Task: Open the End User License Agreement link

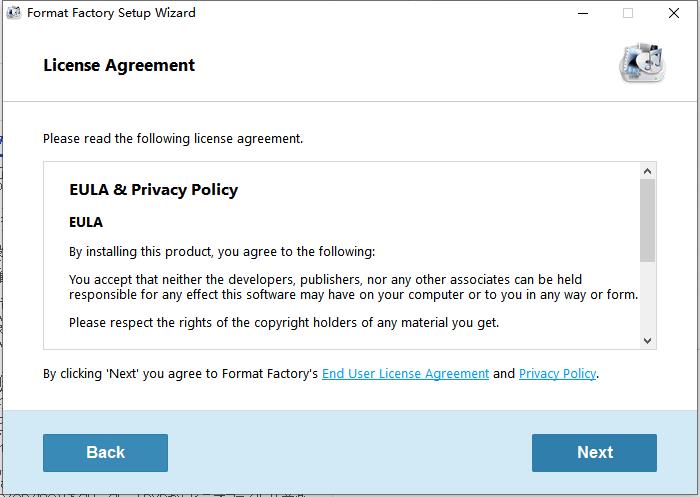Action: pos(405,374)
